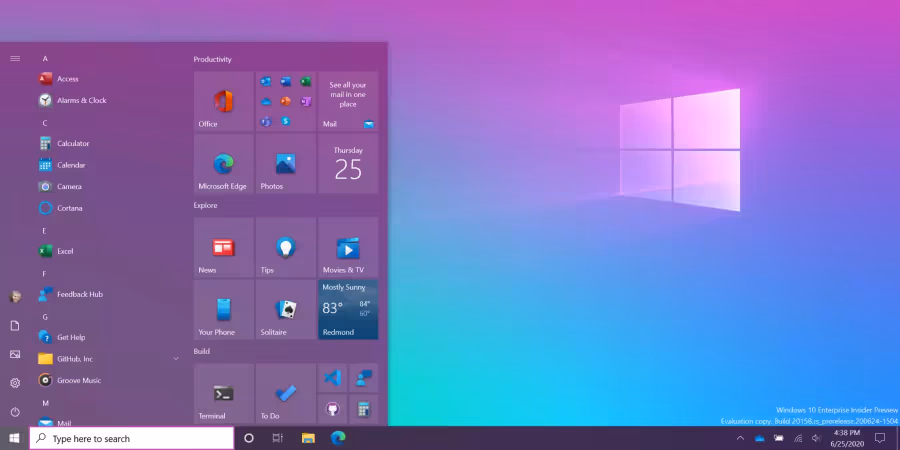Click the E letter header in app list
This screenshot has width=900, height=450.
coord(45,231)
